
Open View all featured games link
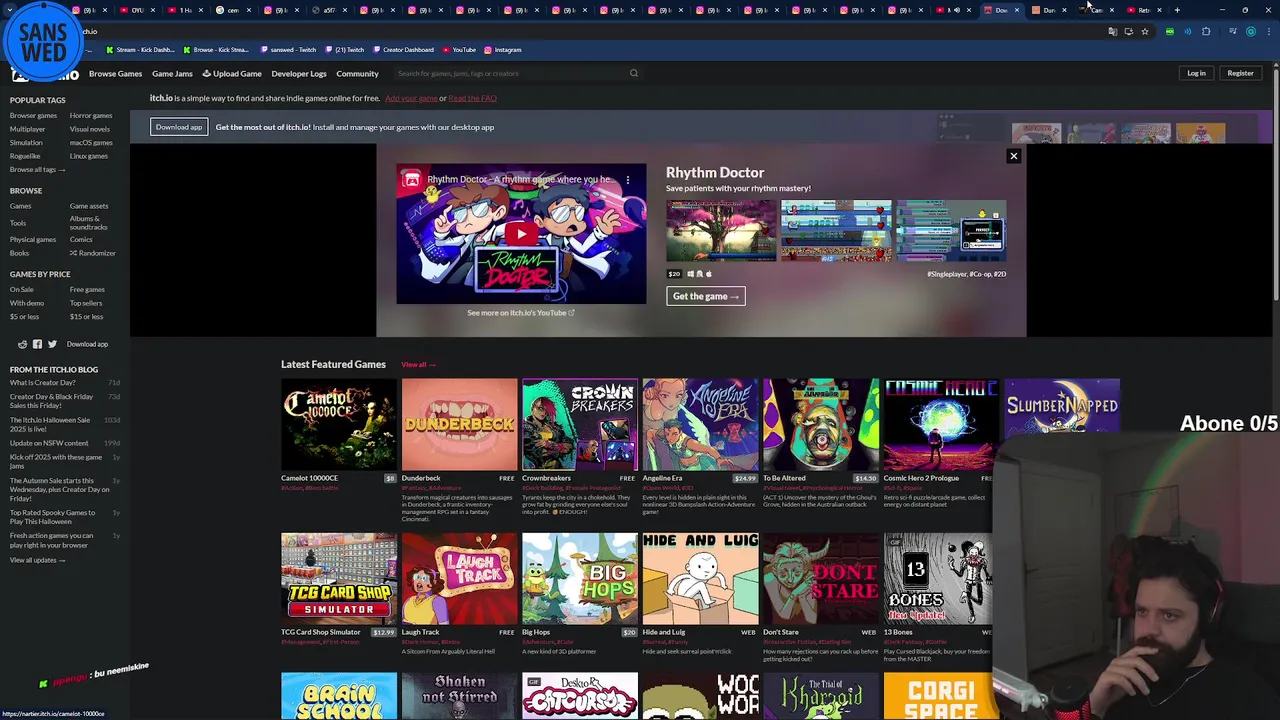click(418, 365)
